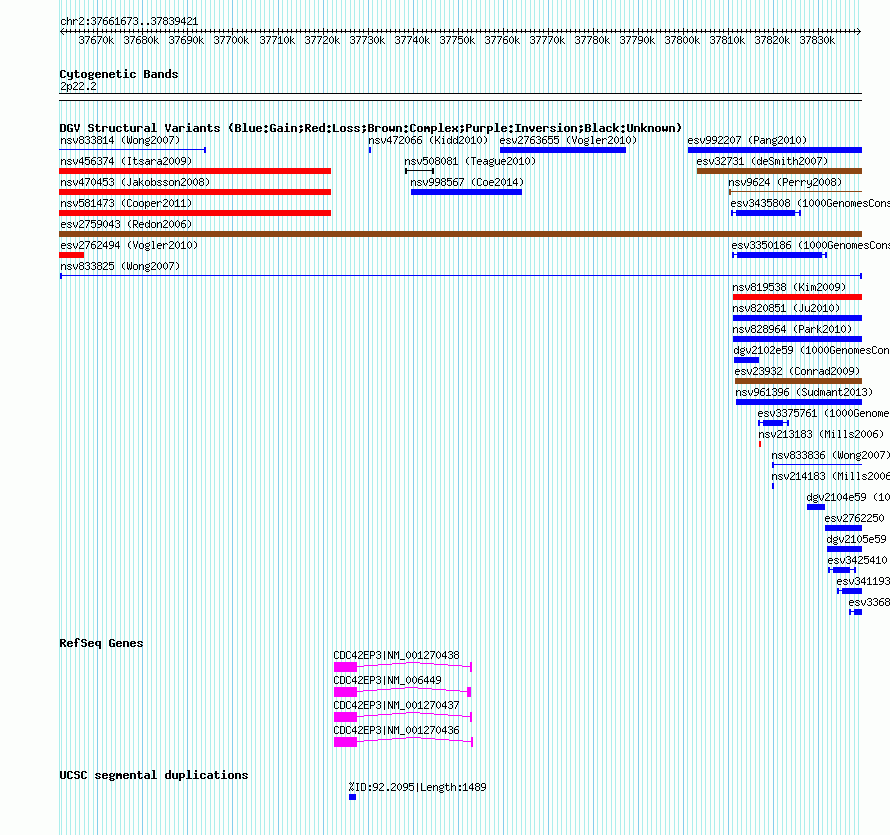Open the nsv833825 (Wong2007) variant label
Viewport: 890px width, 835px height.
pyautogui.click(x=120, y=266)
